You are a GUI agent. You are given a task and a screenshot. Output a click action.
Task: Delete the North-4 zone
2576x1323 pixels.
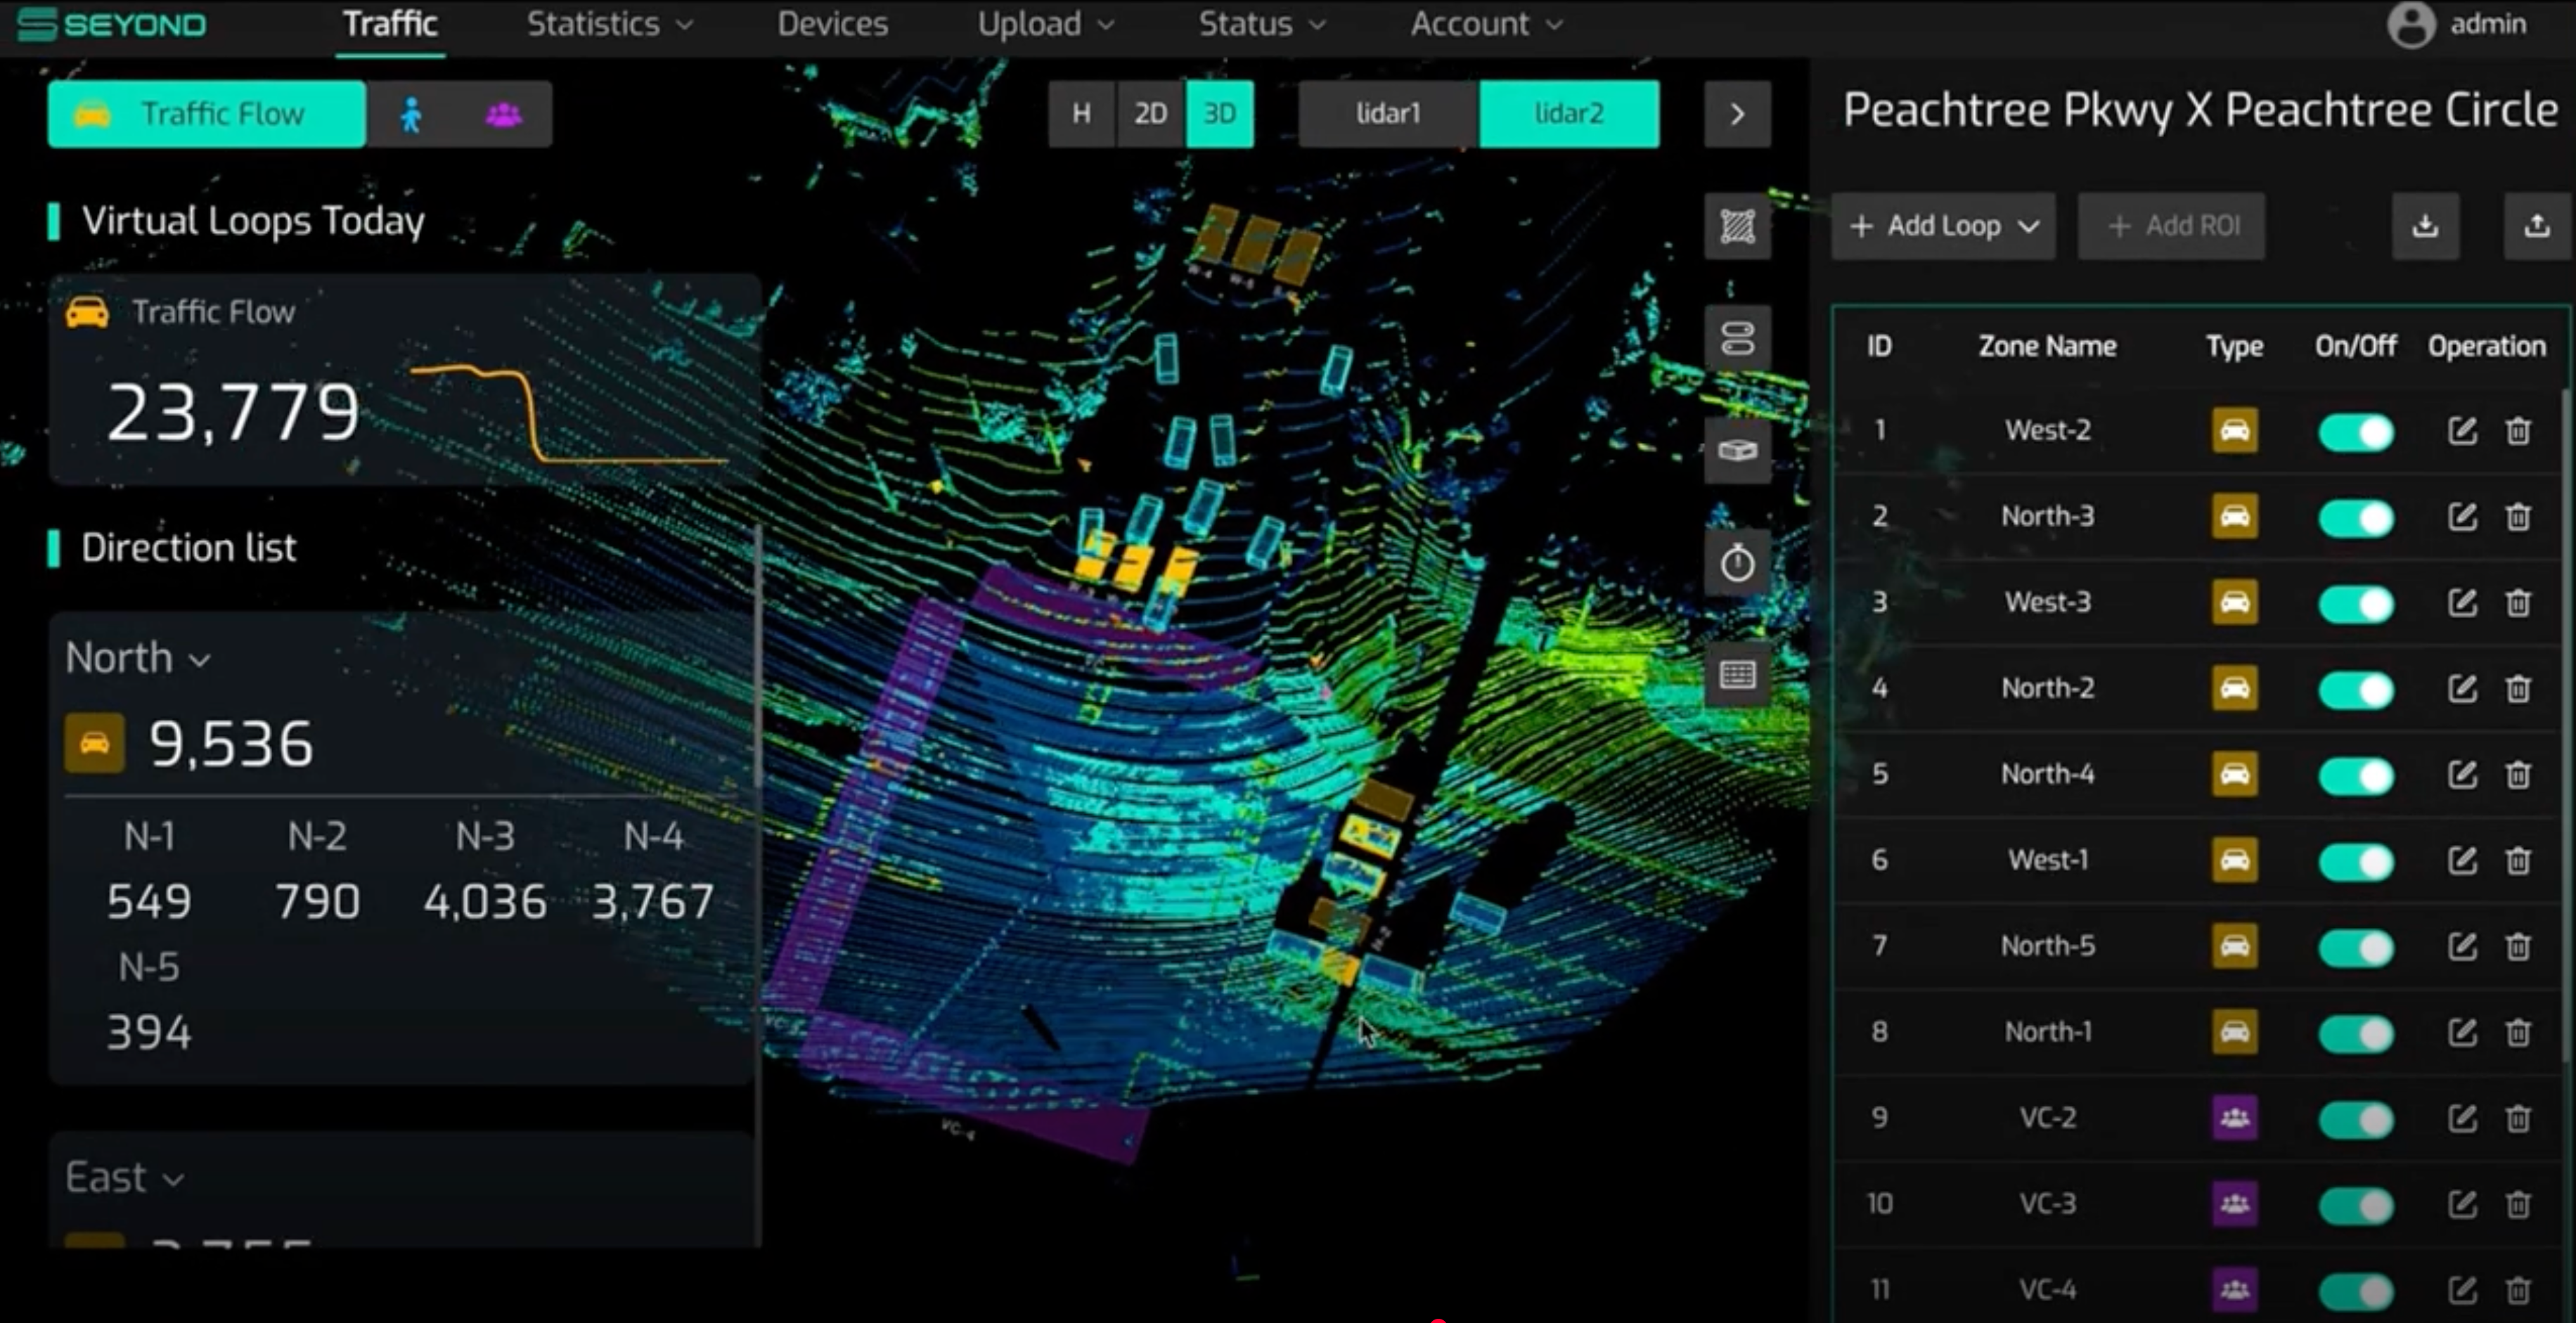point(2518,774)
